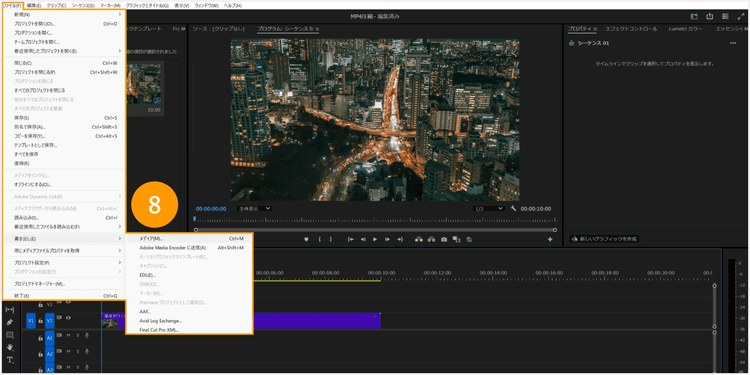Click the Play button in Program monitor
This screenshot has height=375, width=750.
click(375, 239)
